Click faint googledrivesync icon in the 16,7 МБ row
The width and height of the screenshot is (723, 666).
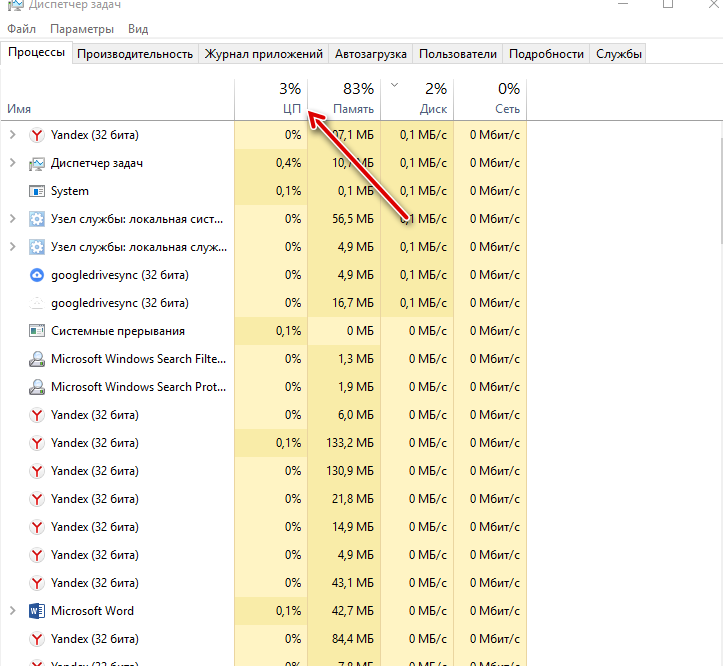[x=37, y=303]
